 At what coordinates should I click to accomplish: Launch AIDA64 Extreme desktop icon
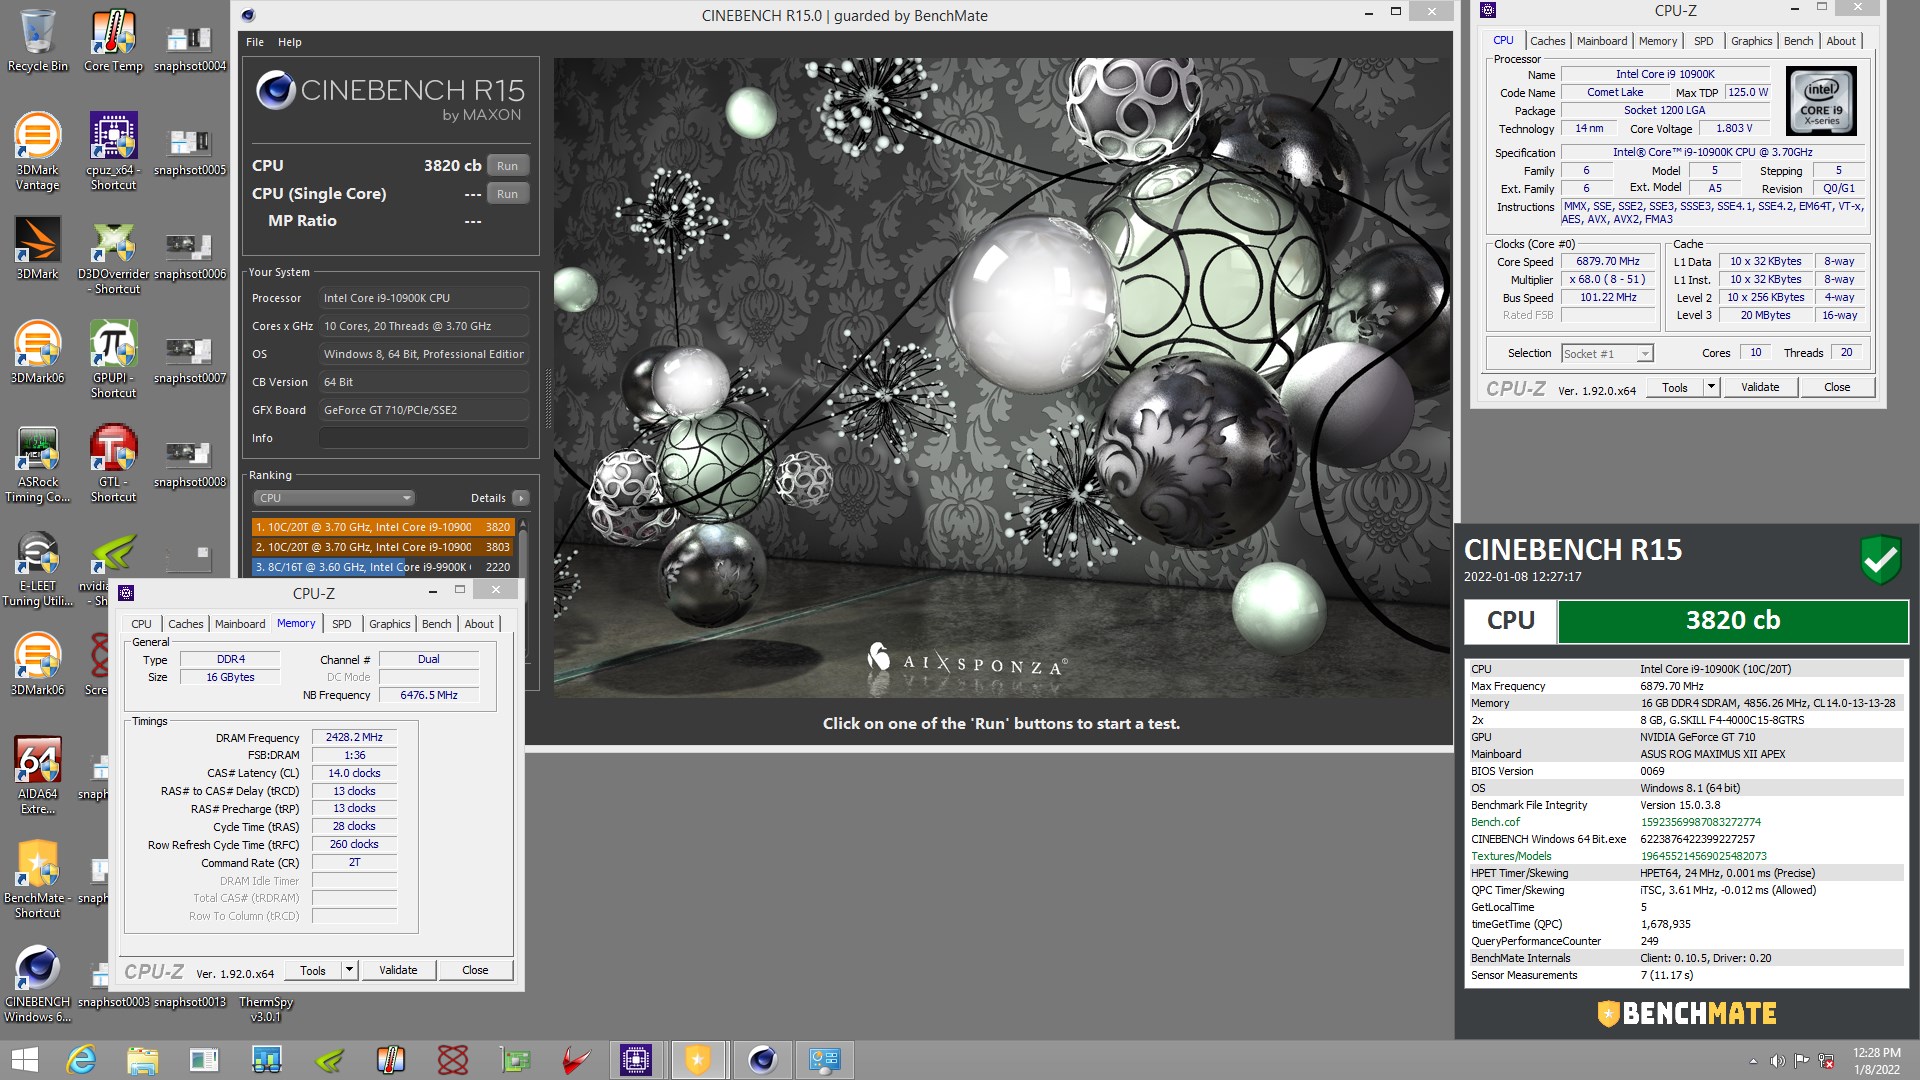37,776
